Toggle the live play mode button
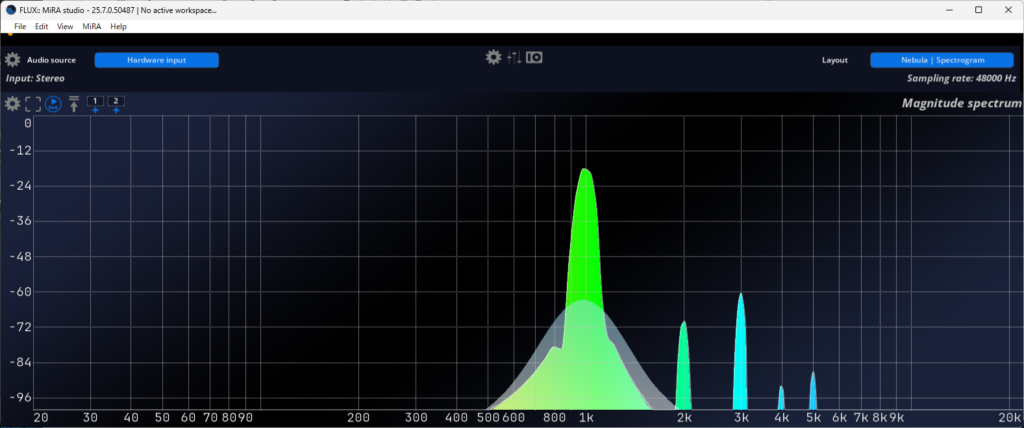 pyautogui.click(x=53, y=104)
